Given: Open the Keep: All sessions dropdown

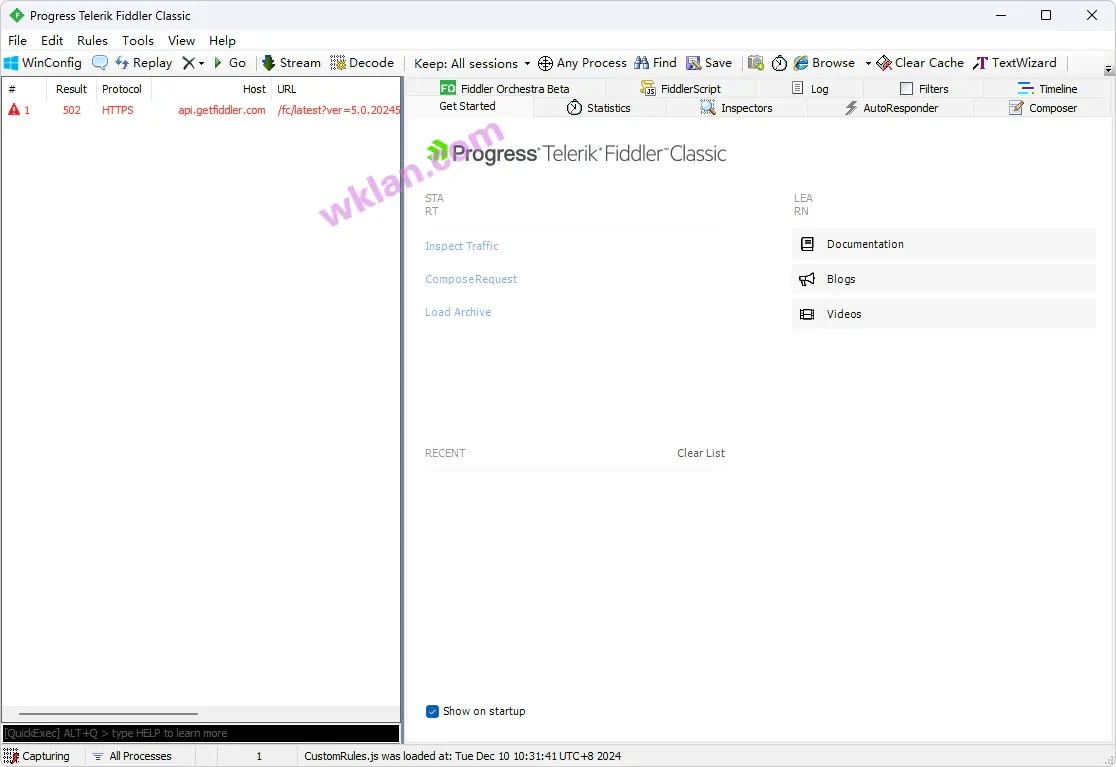Looking at the screenshot, I should point(472,63).
